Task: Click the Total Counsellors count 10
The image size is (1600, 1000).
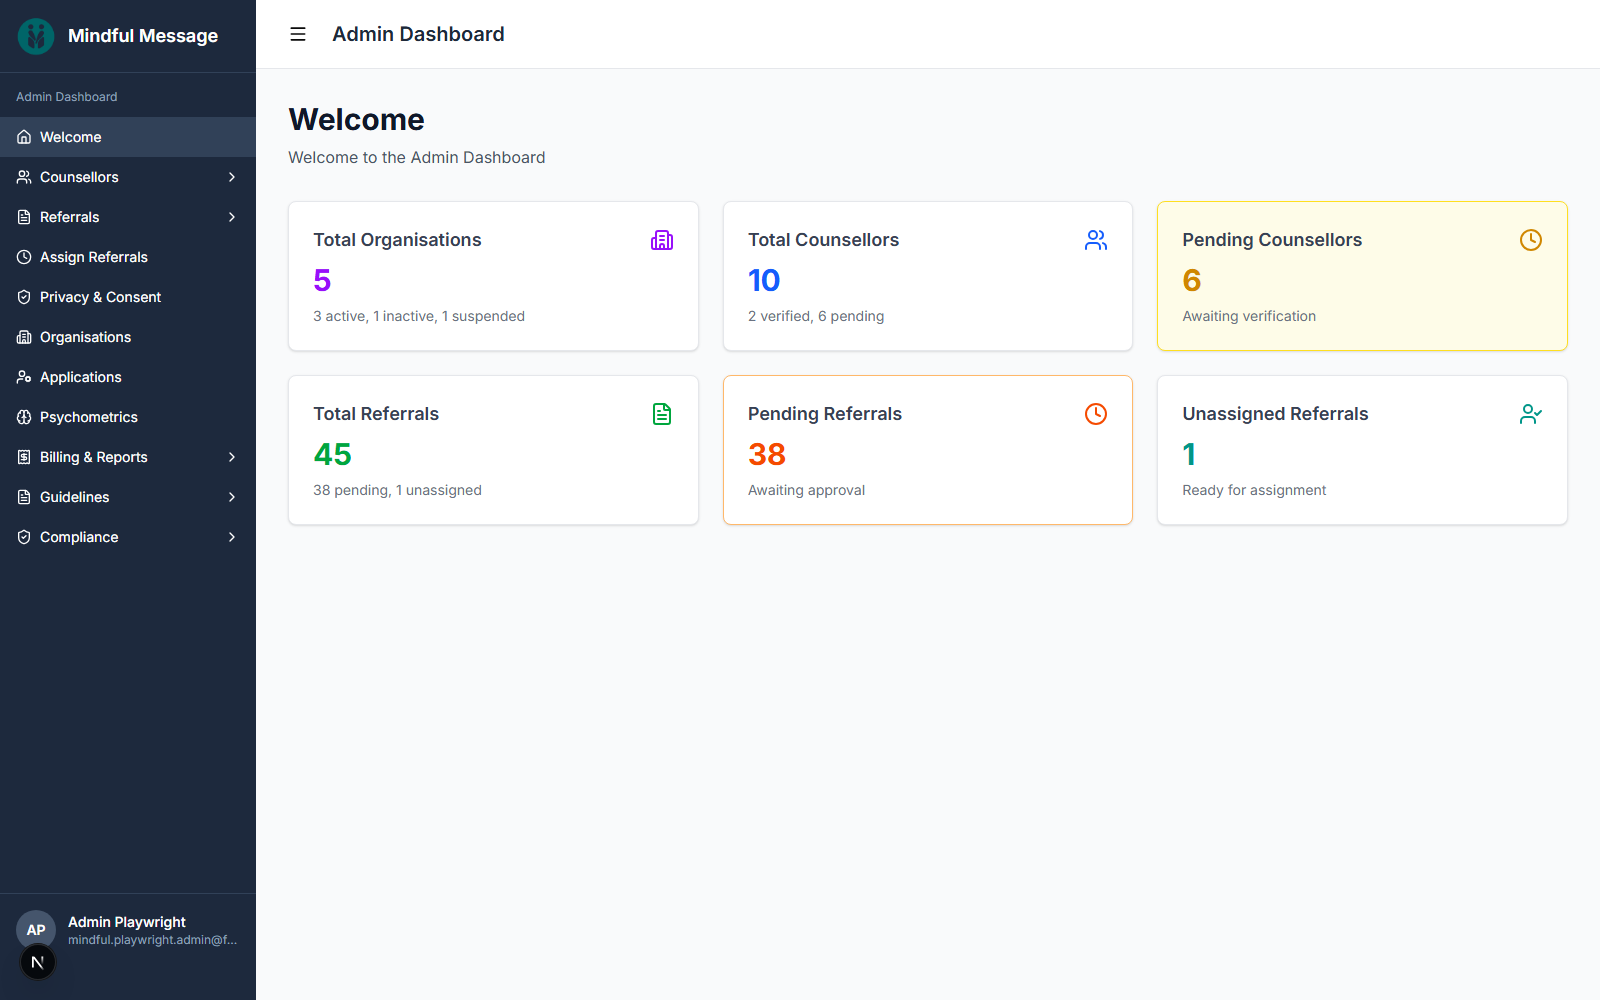Action: 764,280
